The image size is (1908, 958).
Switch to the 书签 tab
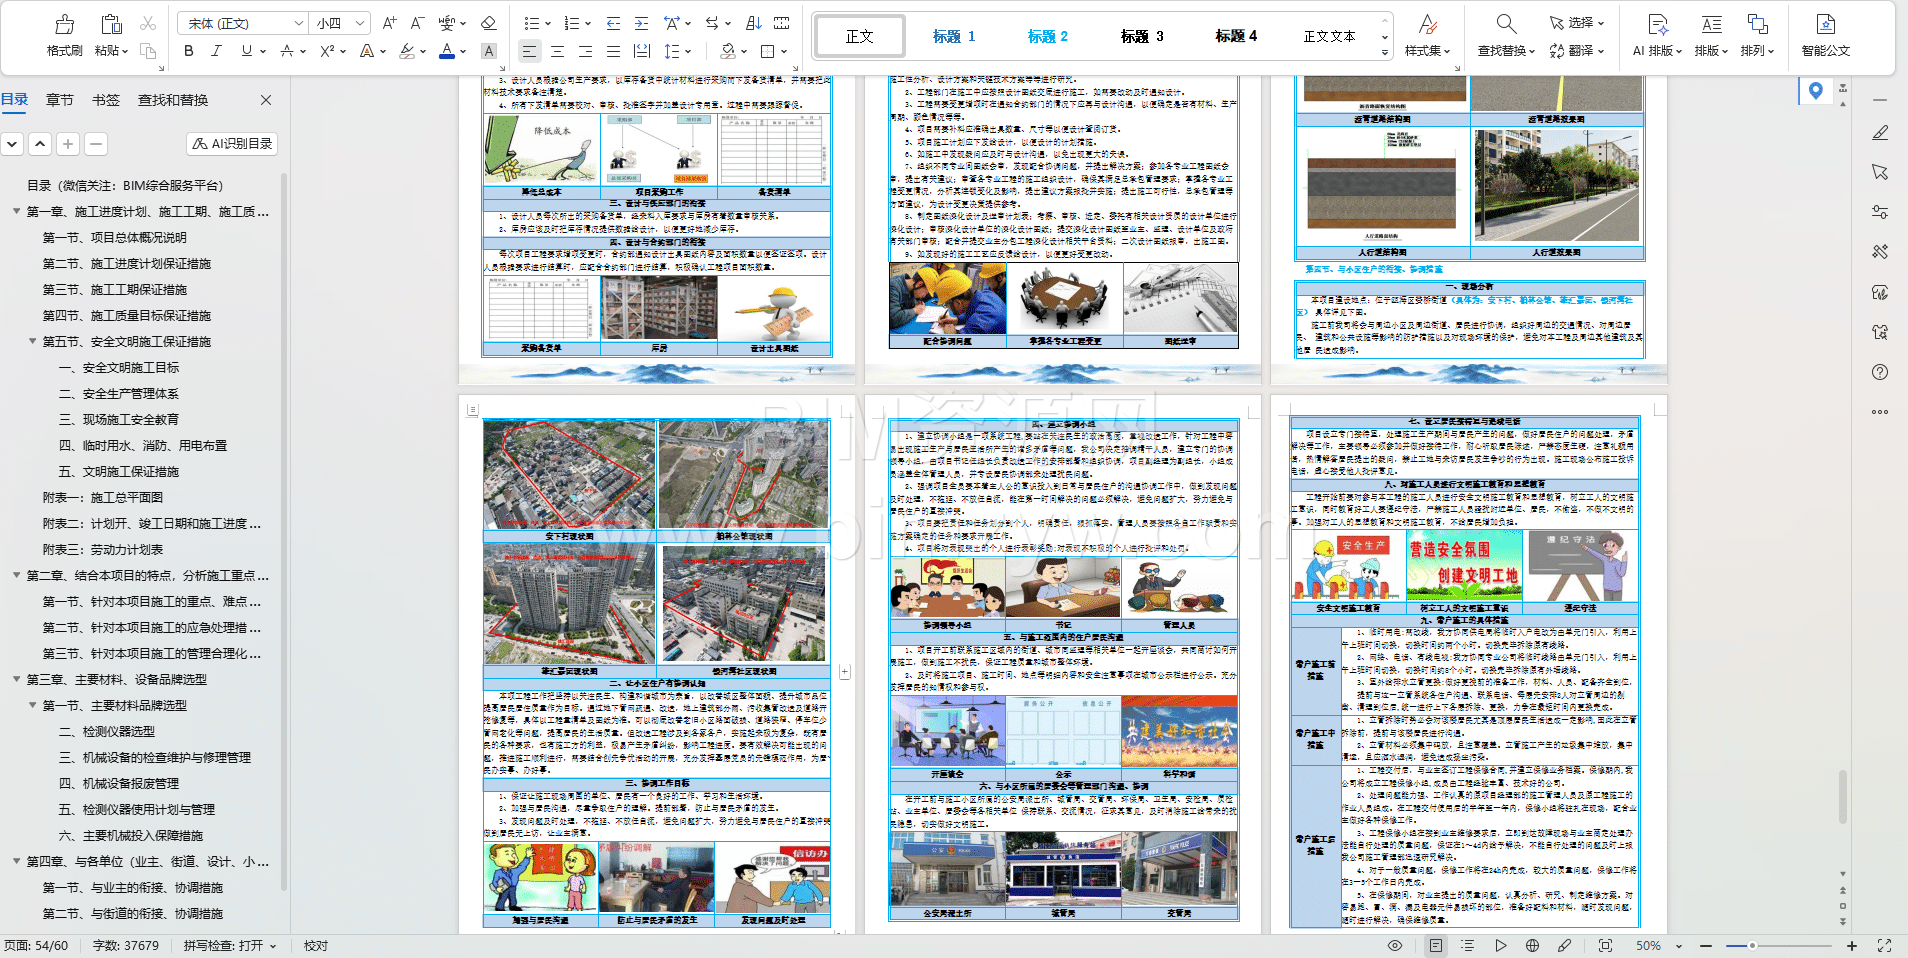[106, 100]
